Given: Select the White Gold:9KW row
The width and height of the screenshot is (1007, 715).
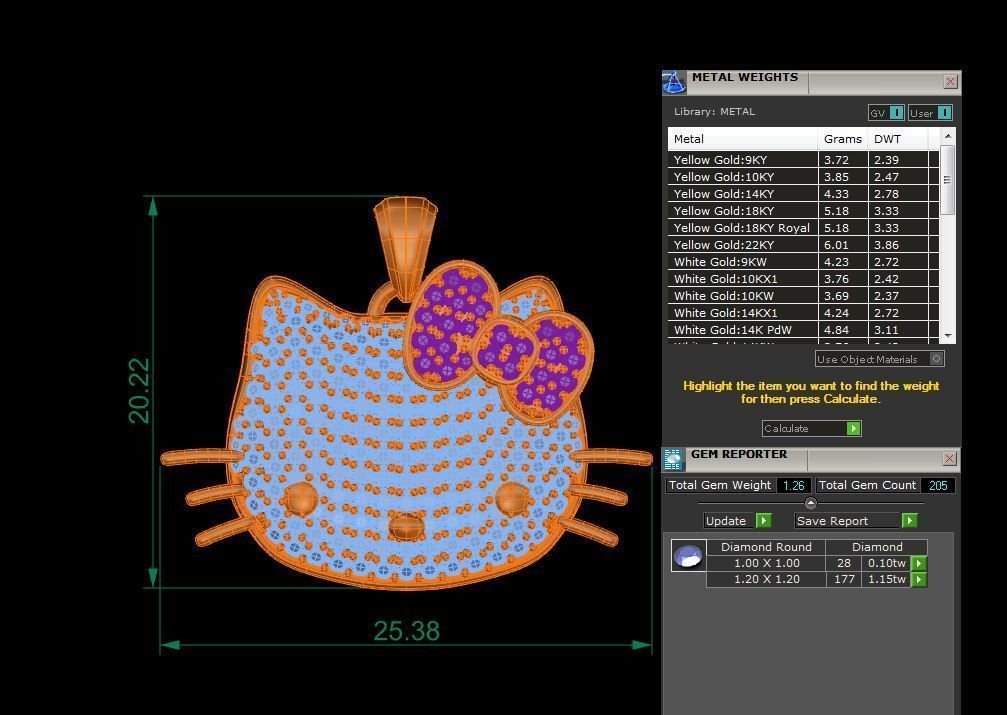Looking at the screenshot, I should coord(803,261).
